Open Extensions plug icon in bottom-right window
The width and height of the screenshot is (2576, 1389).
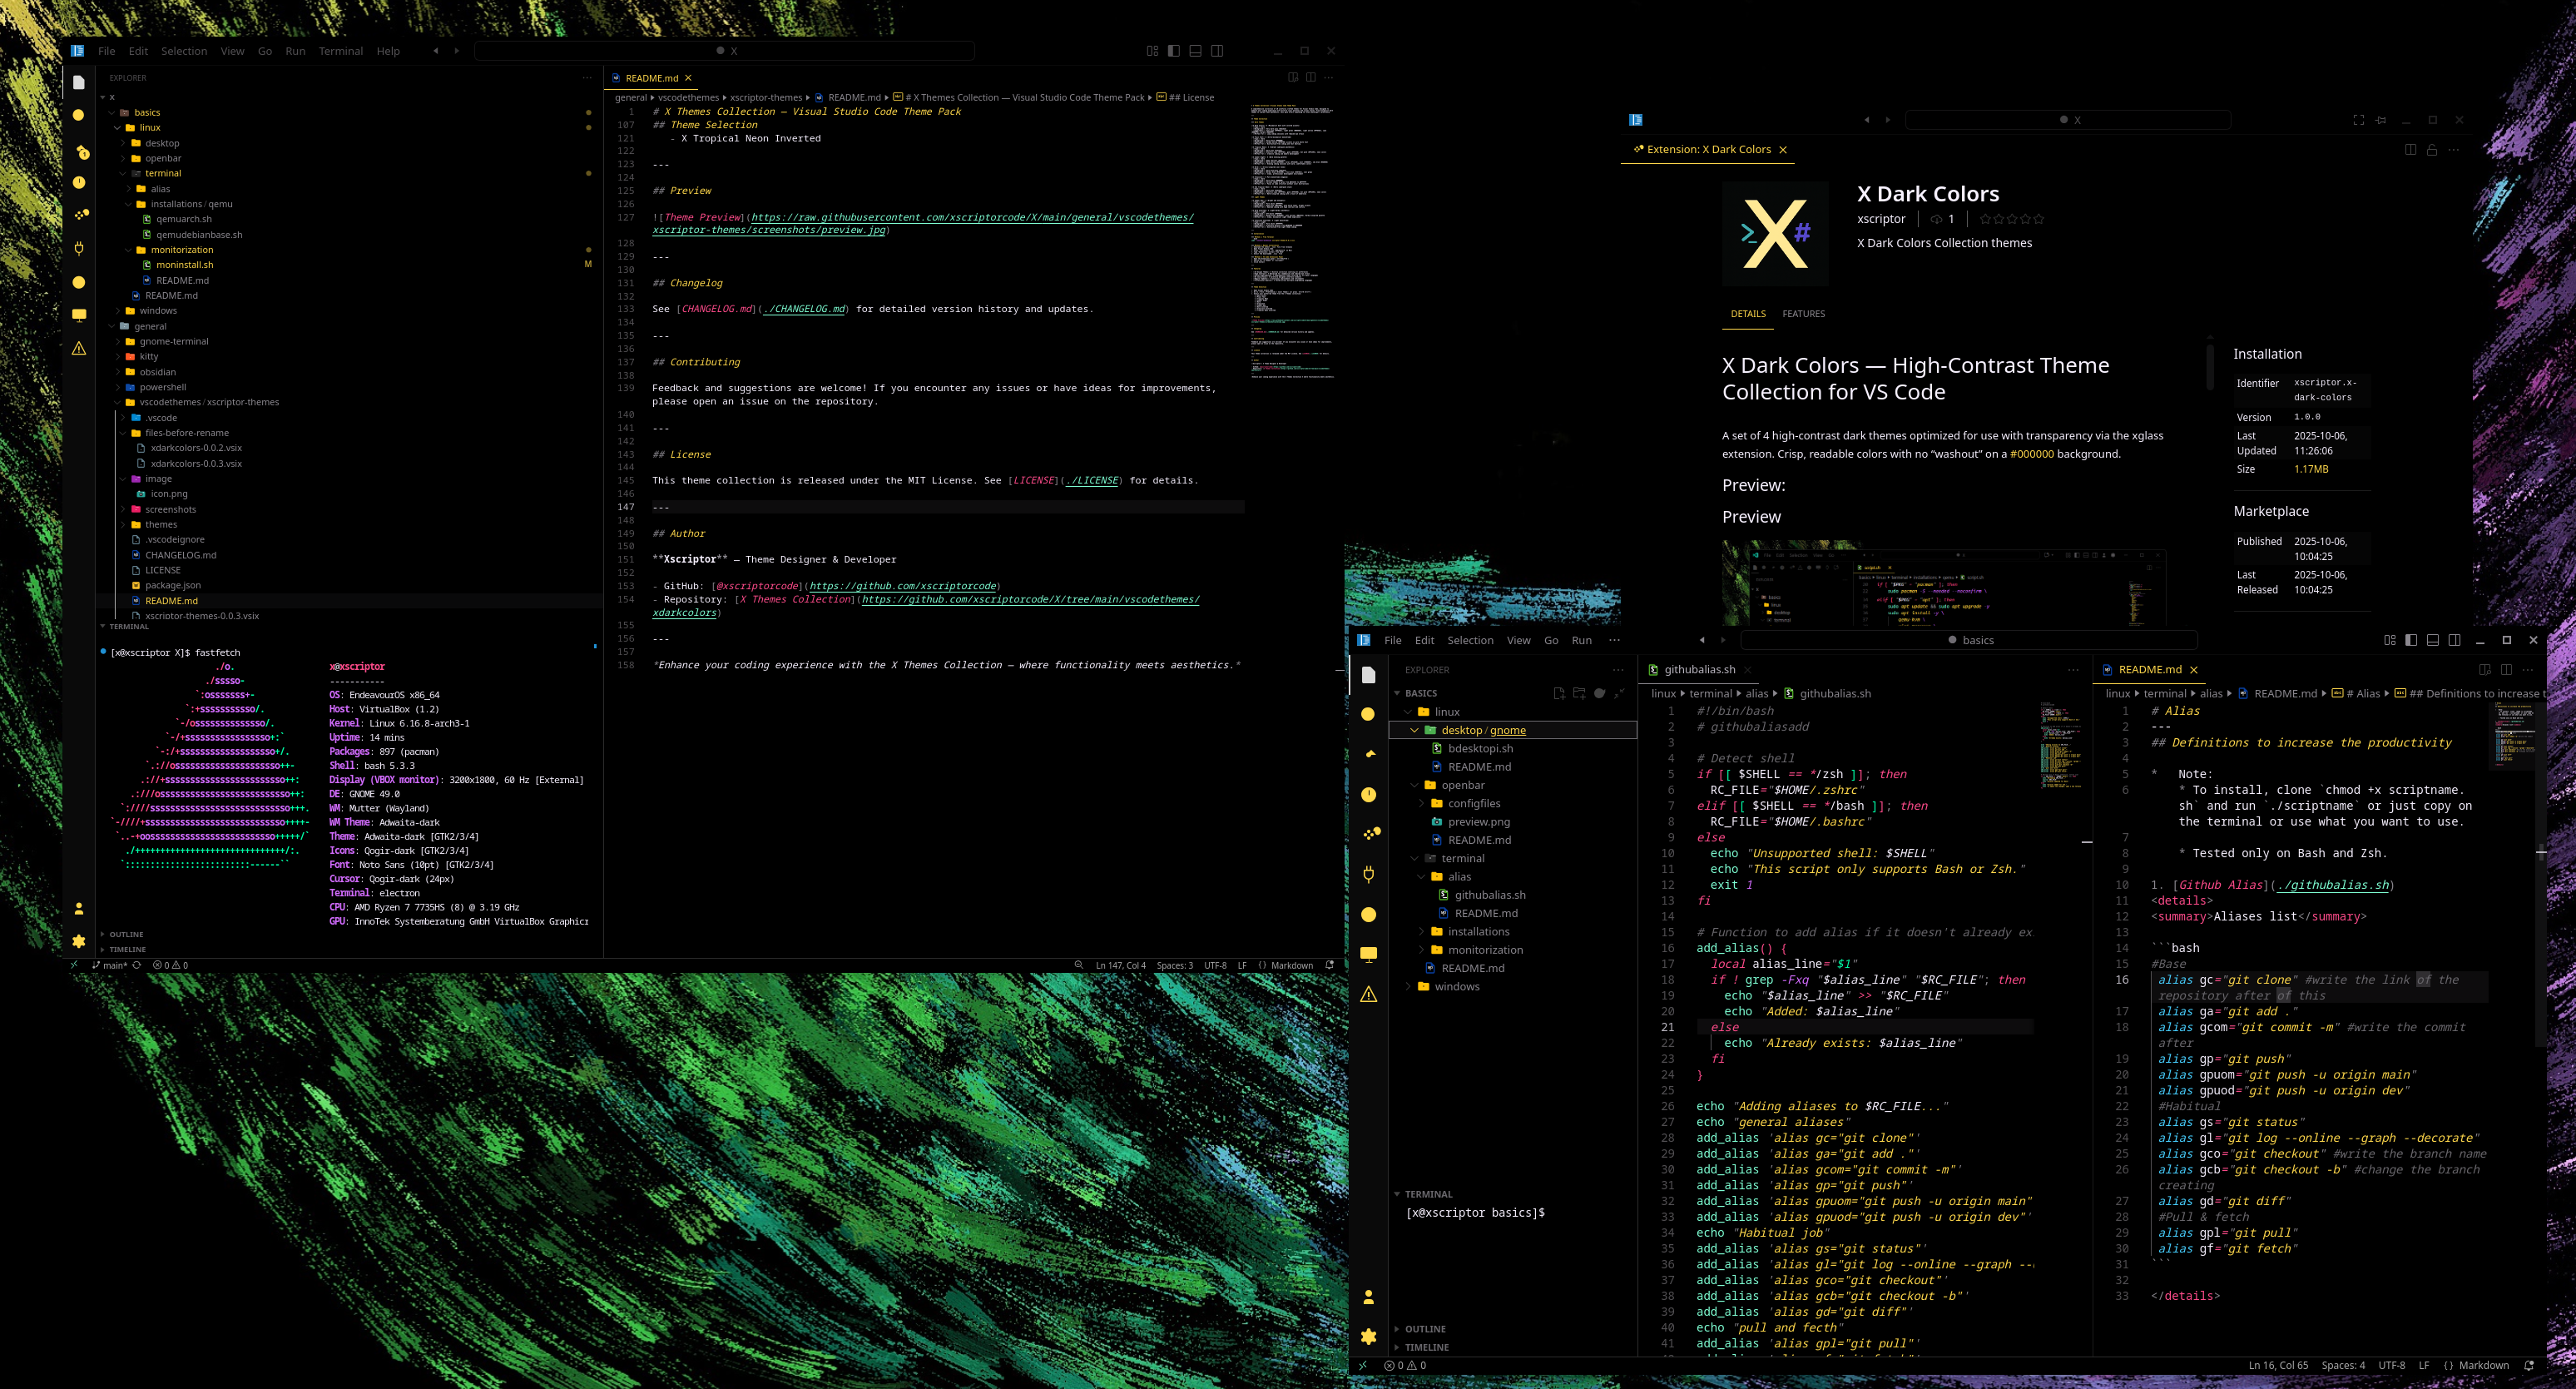(1368, 874)
